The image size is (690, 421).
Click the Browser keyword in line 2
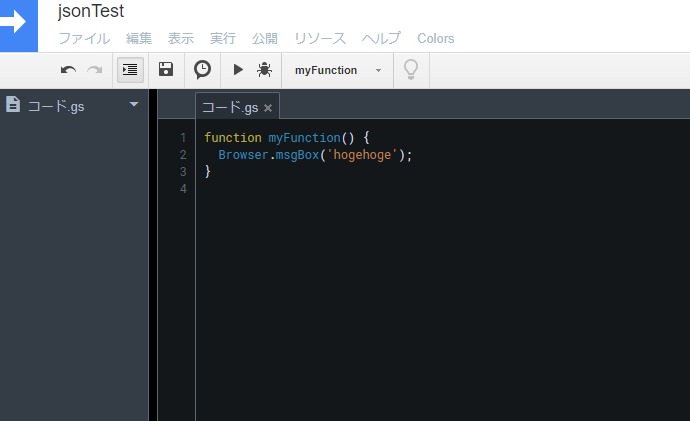[x=243, y=155]
